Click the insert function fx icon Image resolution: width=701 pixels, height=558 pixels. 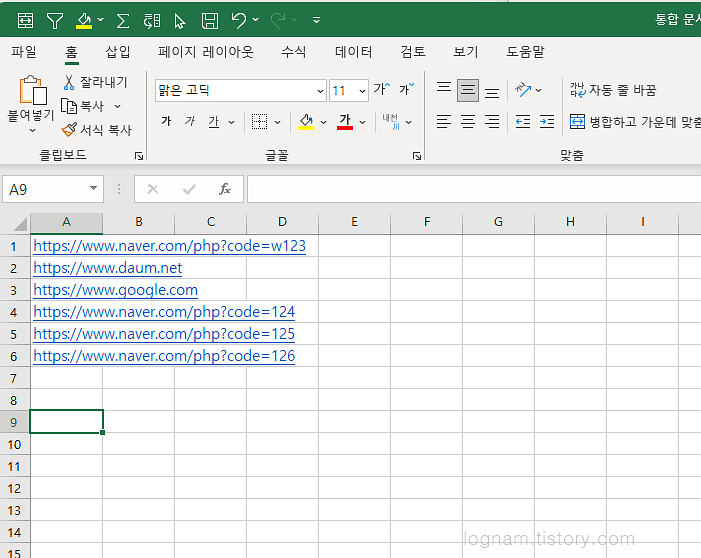pyautogui.click(x=224, y=189)
